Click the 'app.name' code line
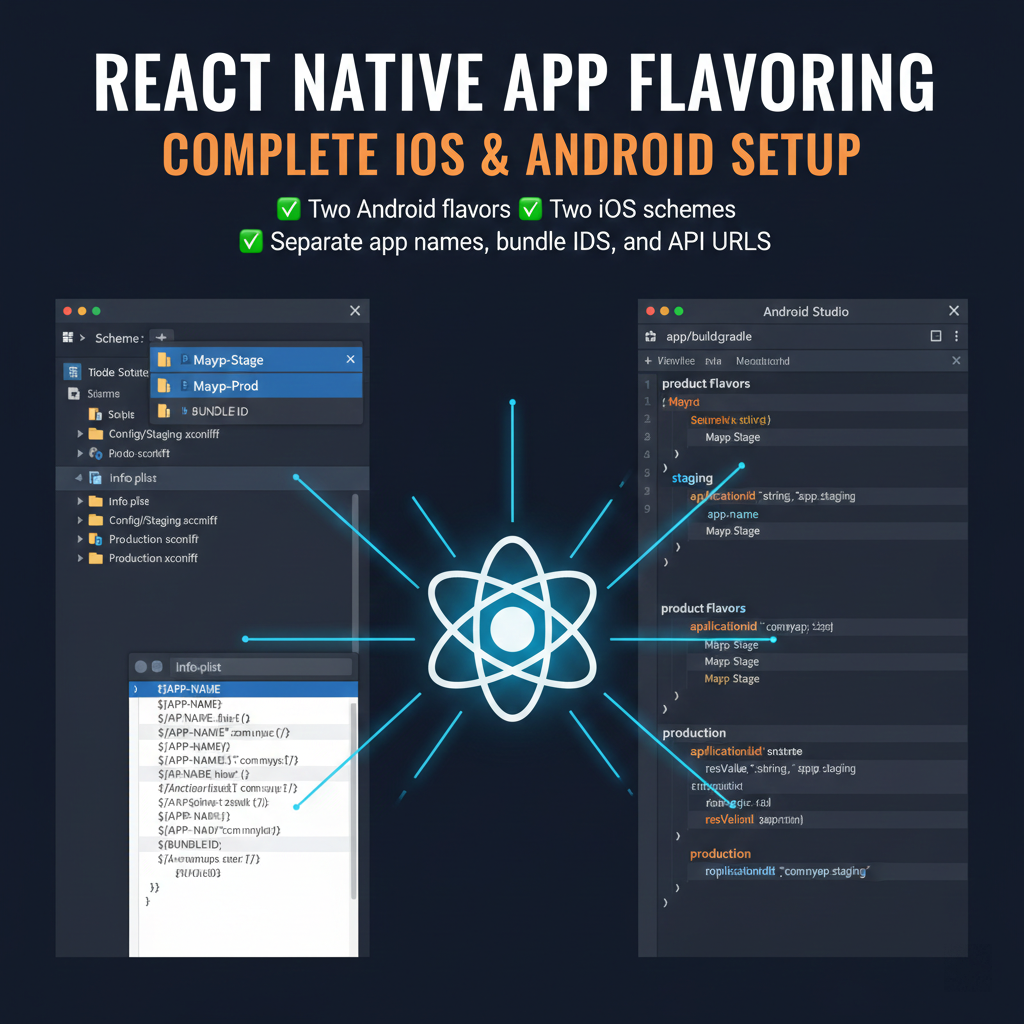Image resolution: width=1024 pixels, height=1024 pixels. pos(733,514)
